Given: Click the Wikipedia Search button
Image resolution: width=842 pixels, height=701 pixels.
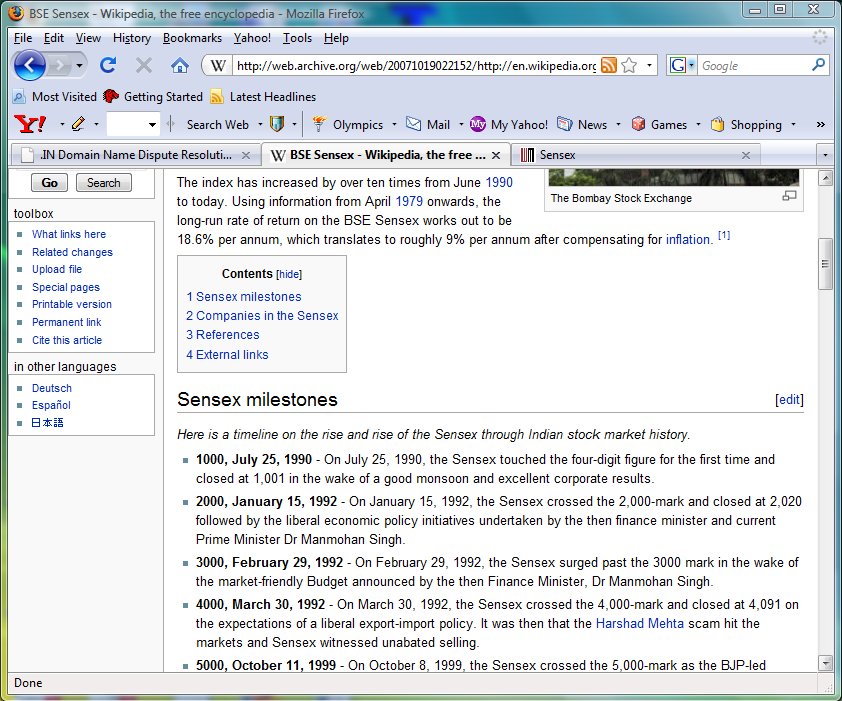Looking at the screenshot, I should coord(104,183).
